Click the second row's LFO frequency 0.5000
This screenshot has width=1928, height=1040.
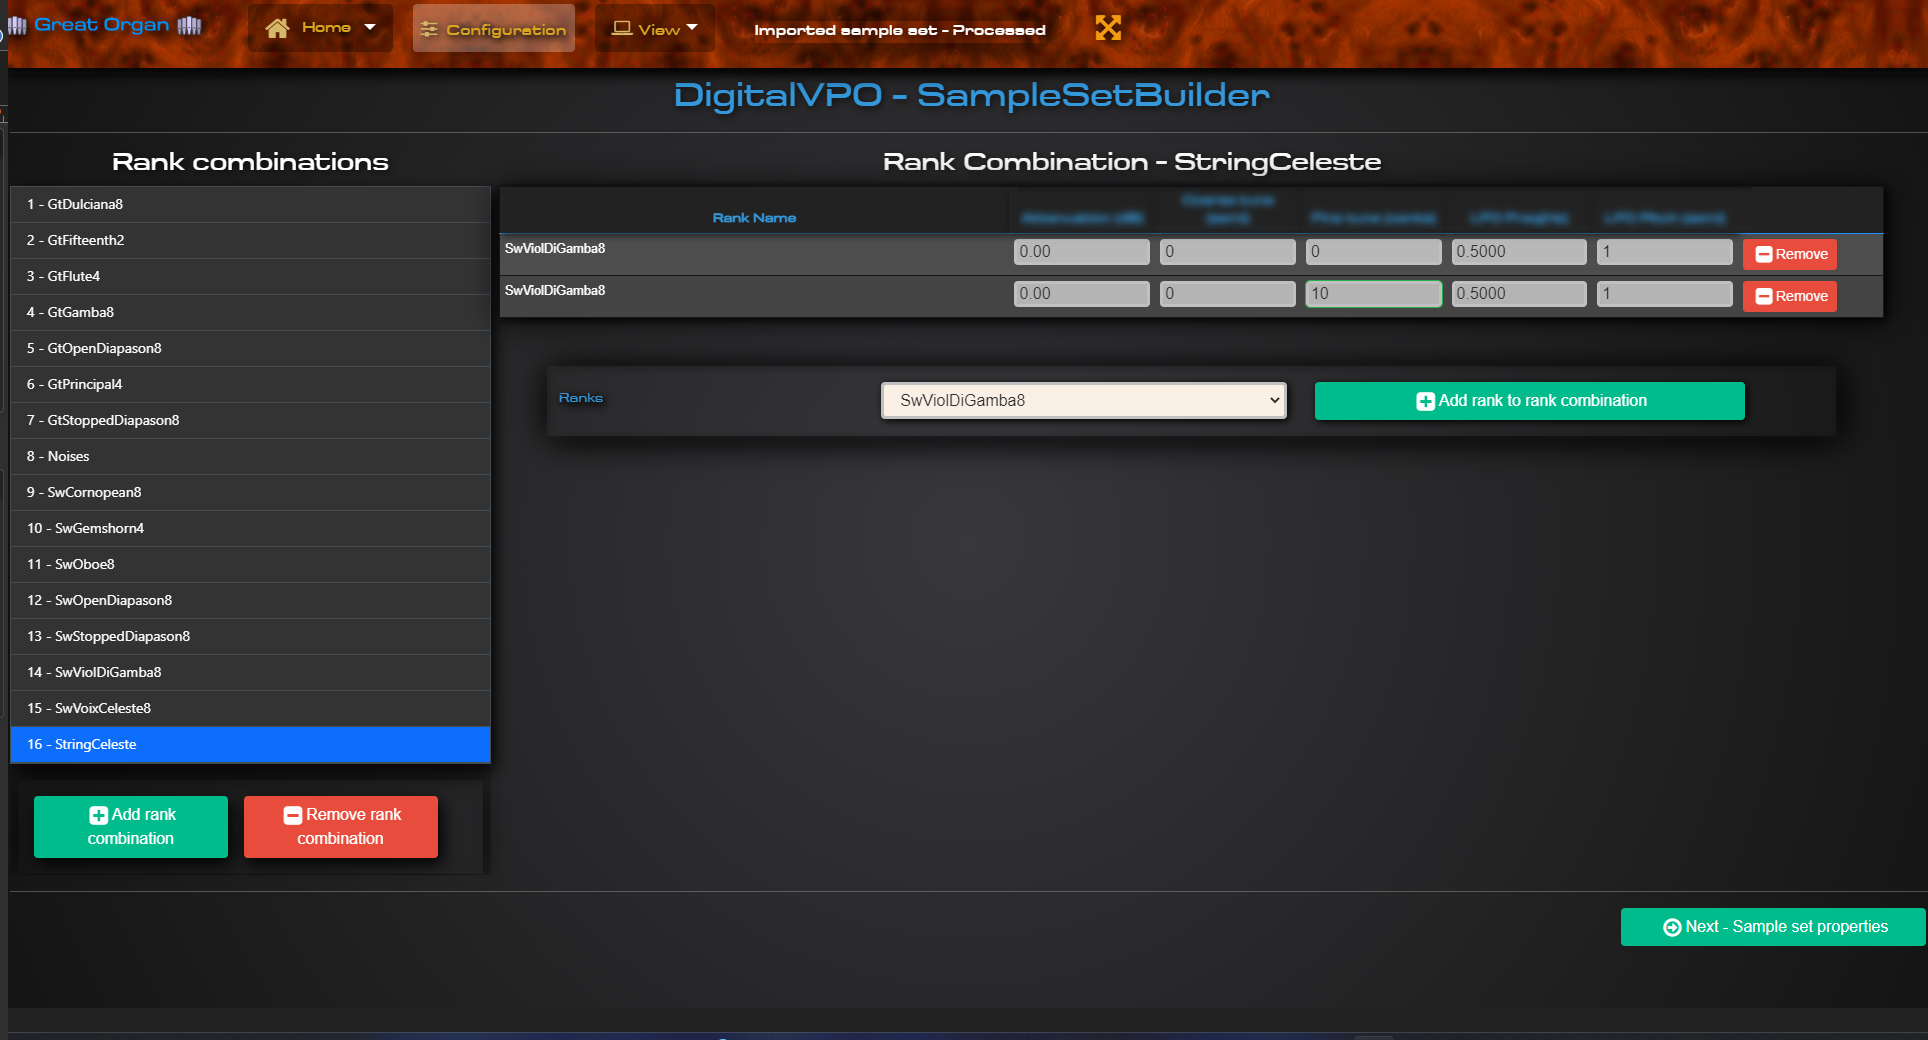[x=1519, y=294]
